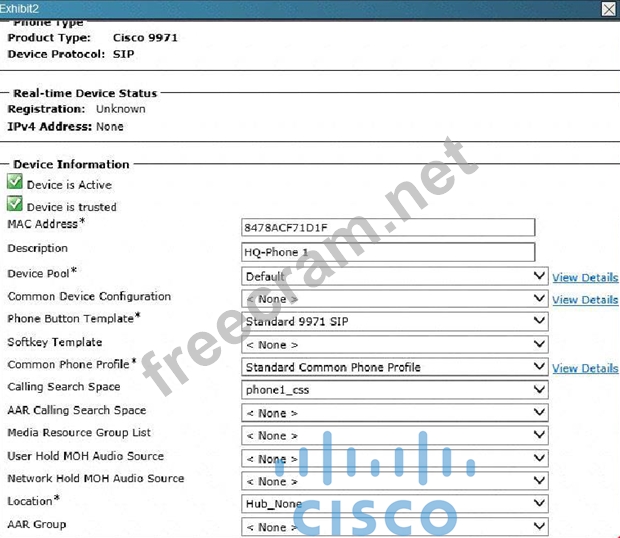View Details for Common Device Configuration

585,300
